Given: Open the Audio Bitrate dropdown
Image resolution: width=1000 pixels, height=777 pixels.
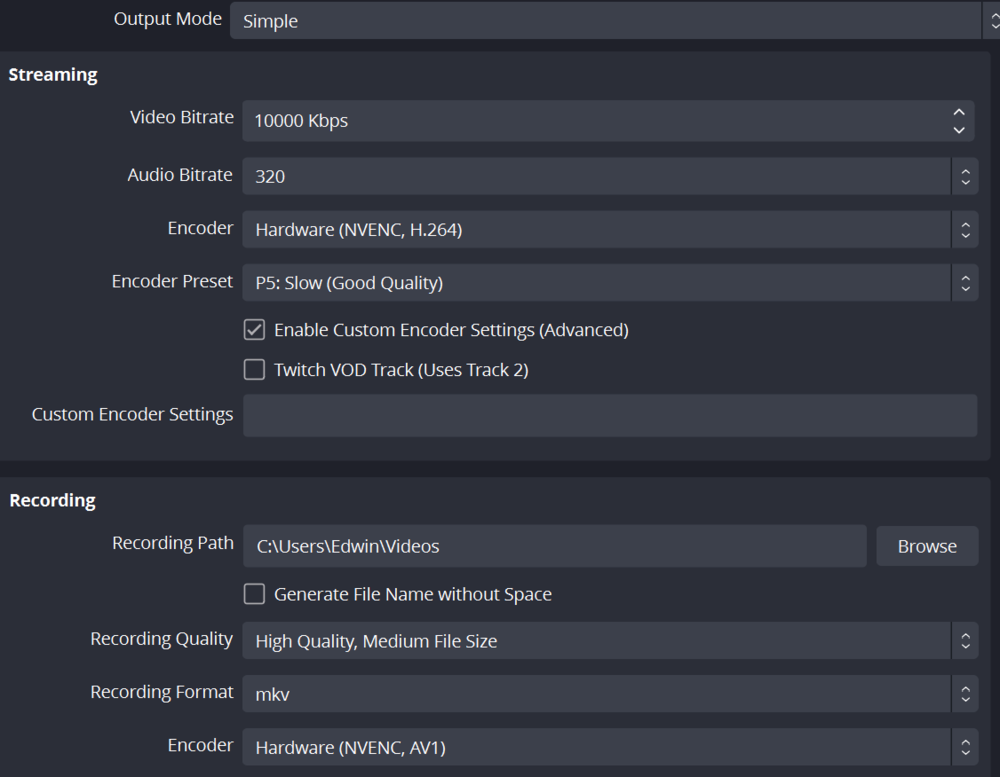Looking at the screenshot, I should pyautogui.click(x=595, y=176).
